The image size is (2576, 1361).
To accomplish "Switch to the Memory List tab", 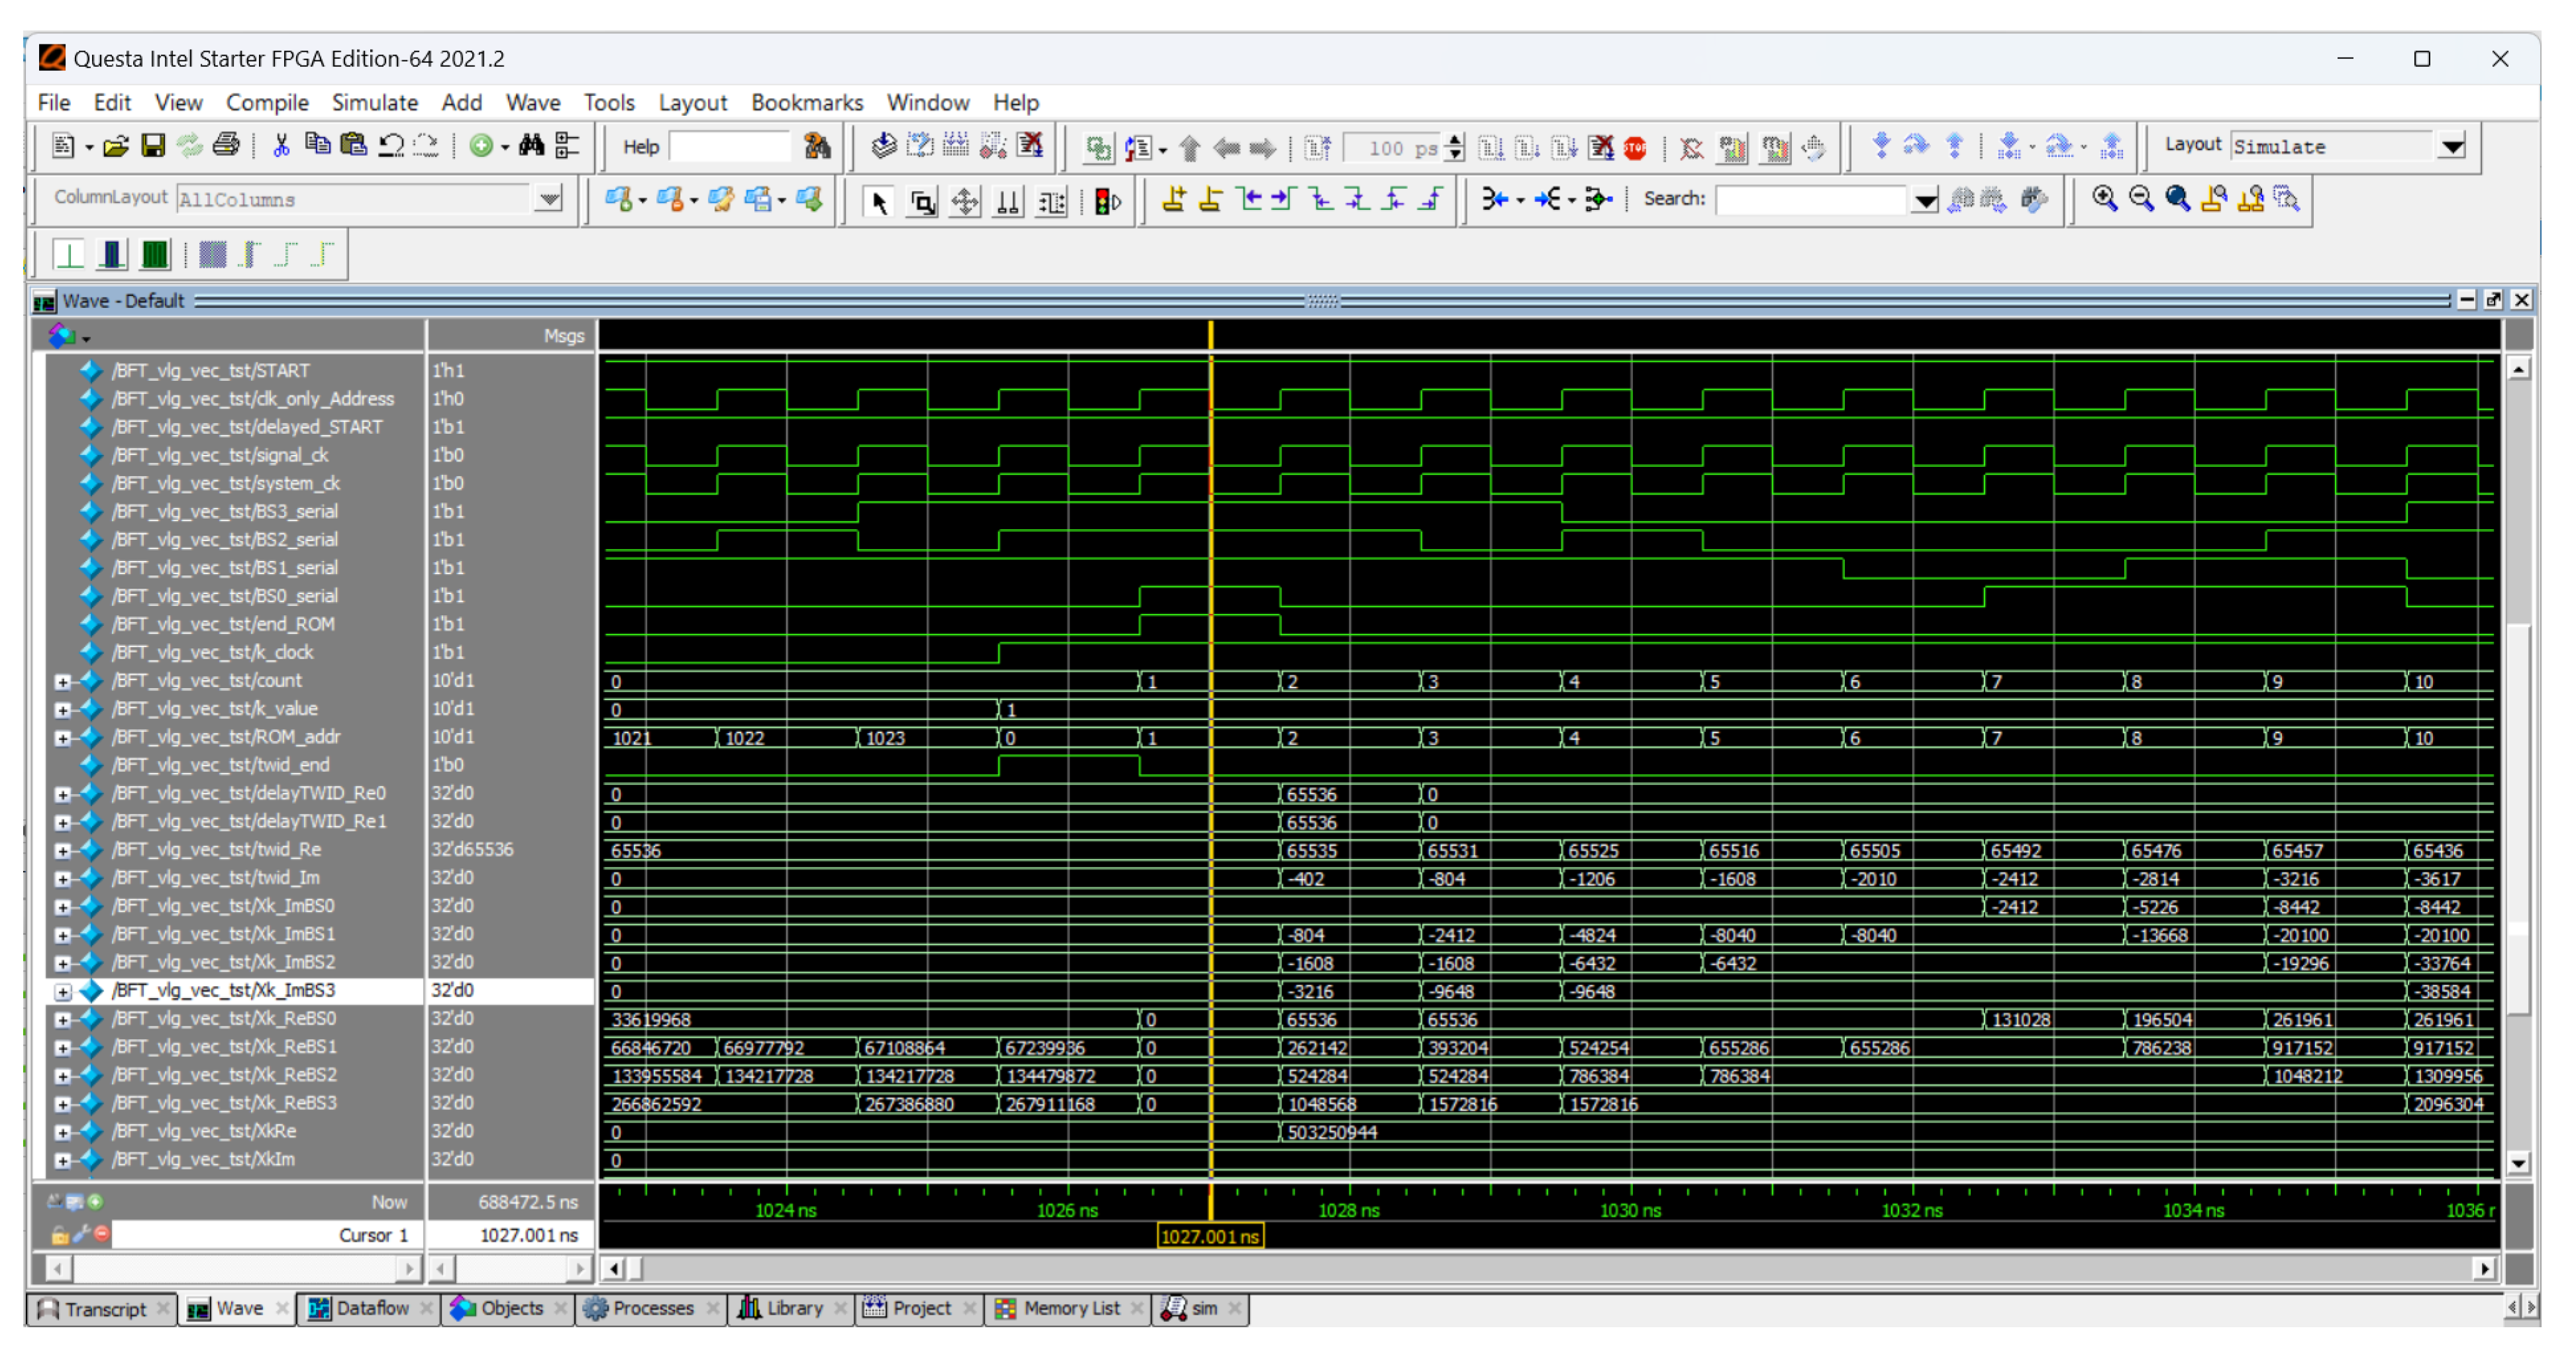I will click(x=1069, y=1309).
